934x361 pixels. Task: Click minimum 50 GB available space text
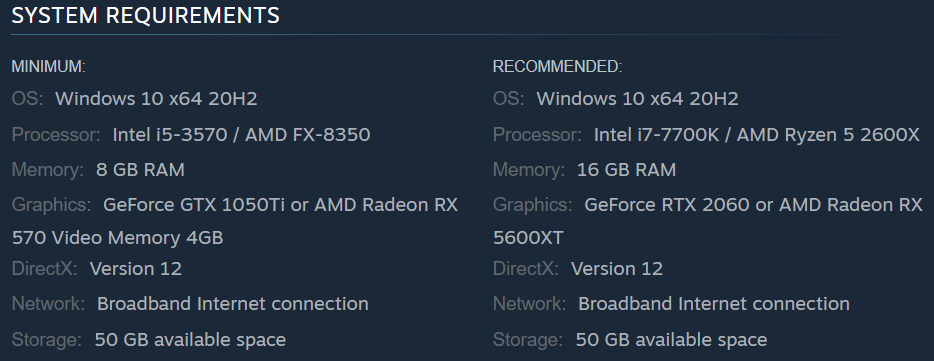coord(190,340)
